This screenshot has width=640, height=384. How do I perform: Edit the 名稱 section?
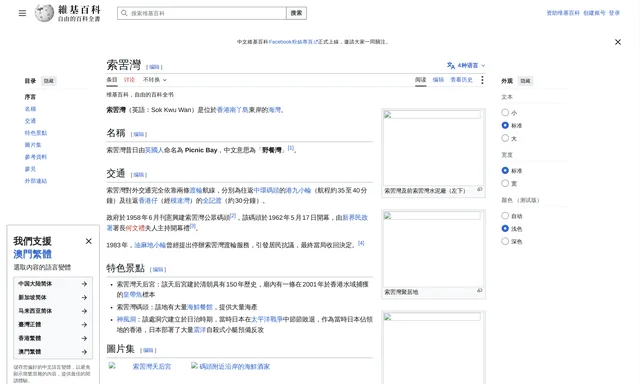click(139, 134)
